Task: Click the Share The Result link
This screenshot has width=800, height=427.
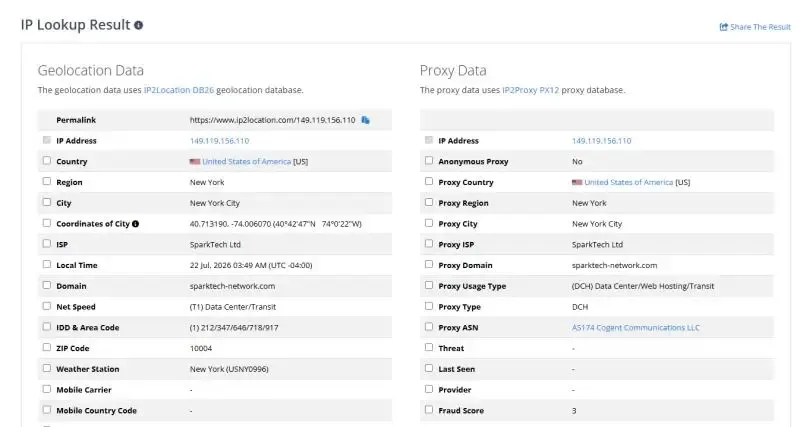Action: click(x=755, y=27)
